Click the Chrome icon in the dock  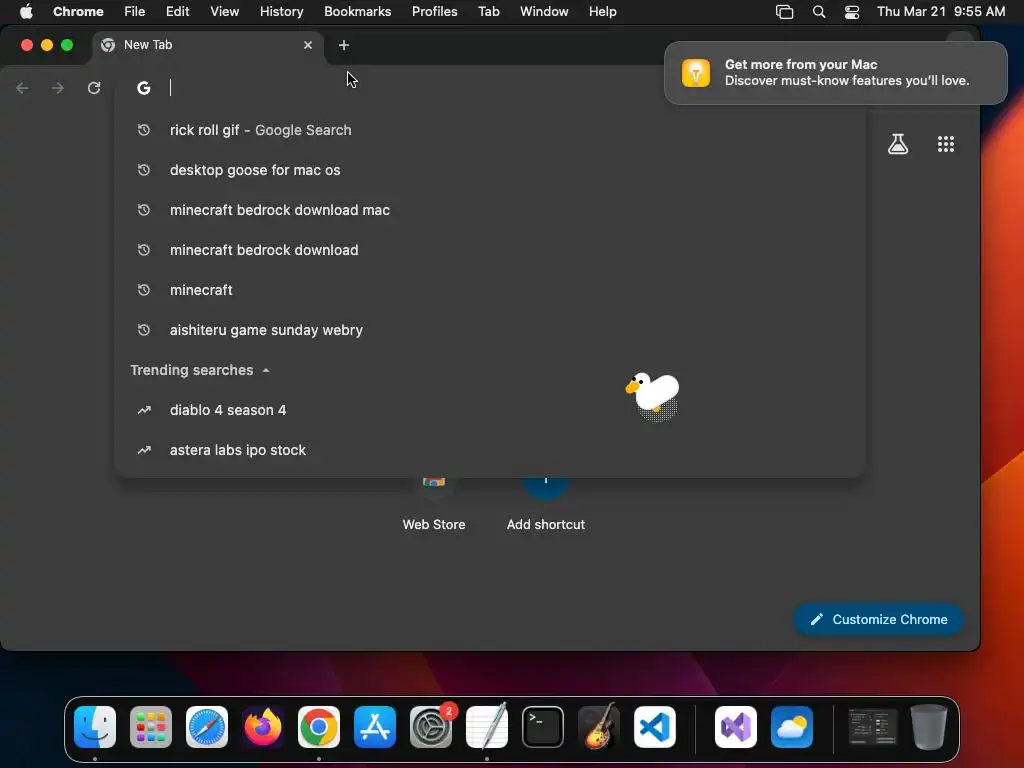point(319,727)
